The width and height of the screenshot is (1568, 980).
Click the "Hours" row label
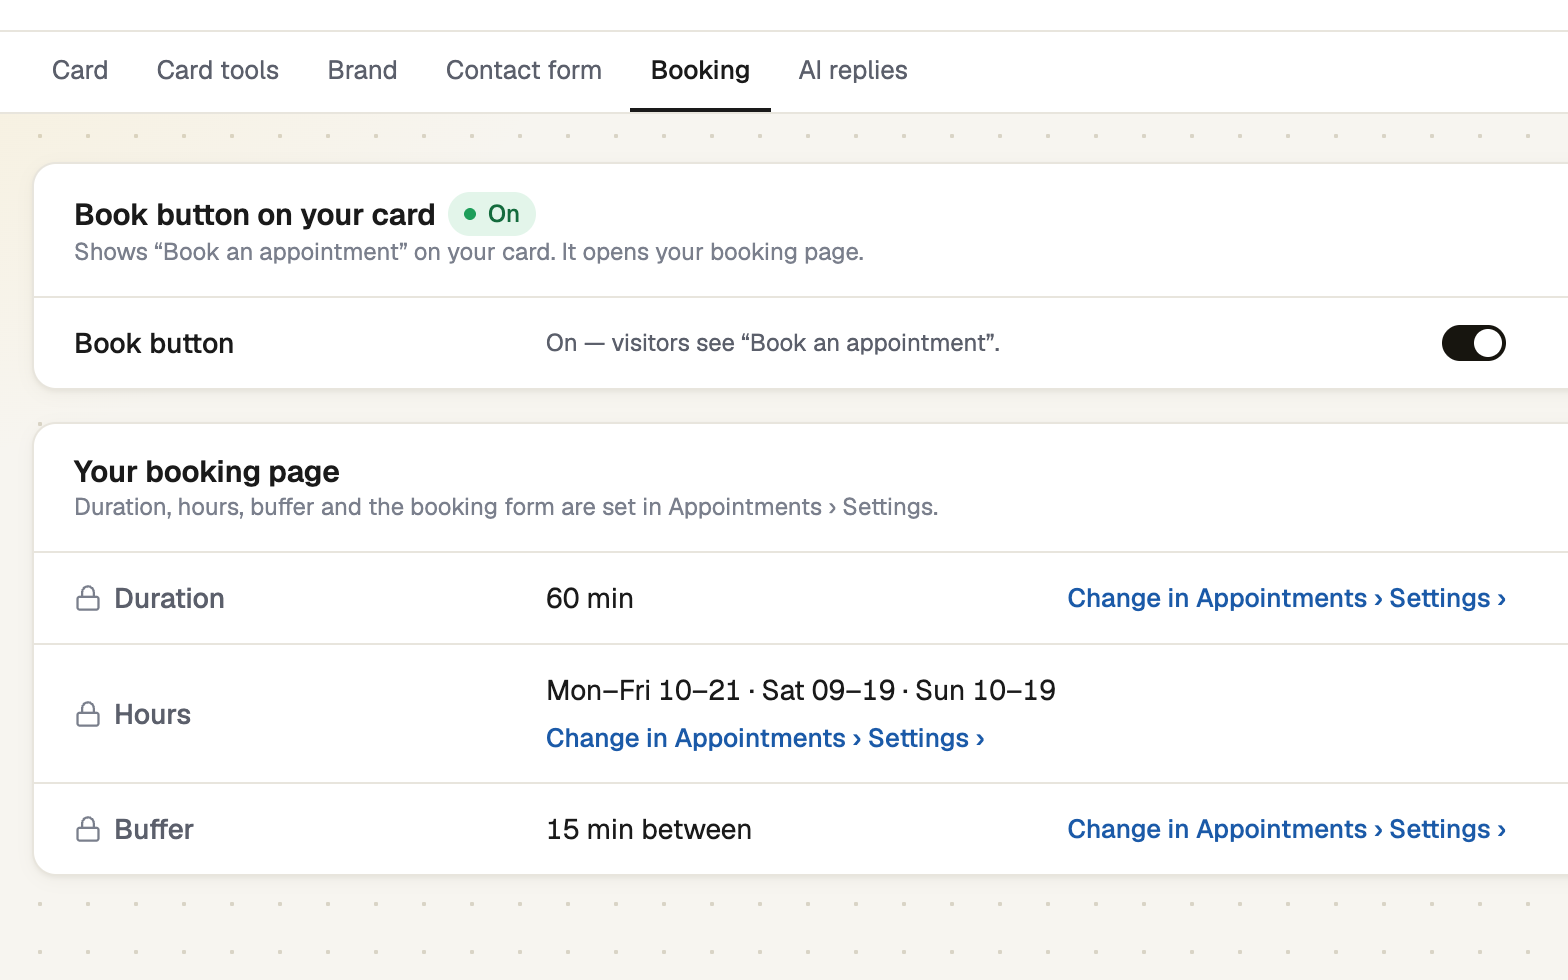152,714
